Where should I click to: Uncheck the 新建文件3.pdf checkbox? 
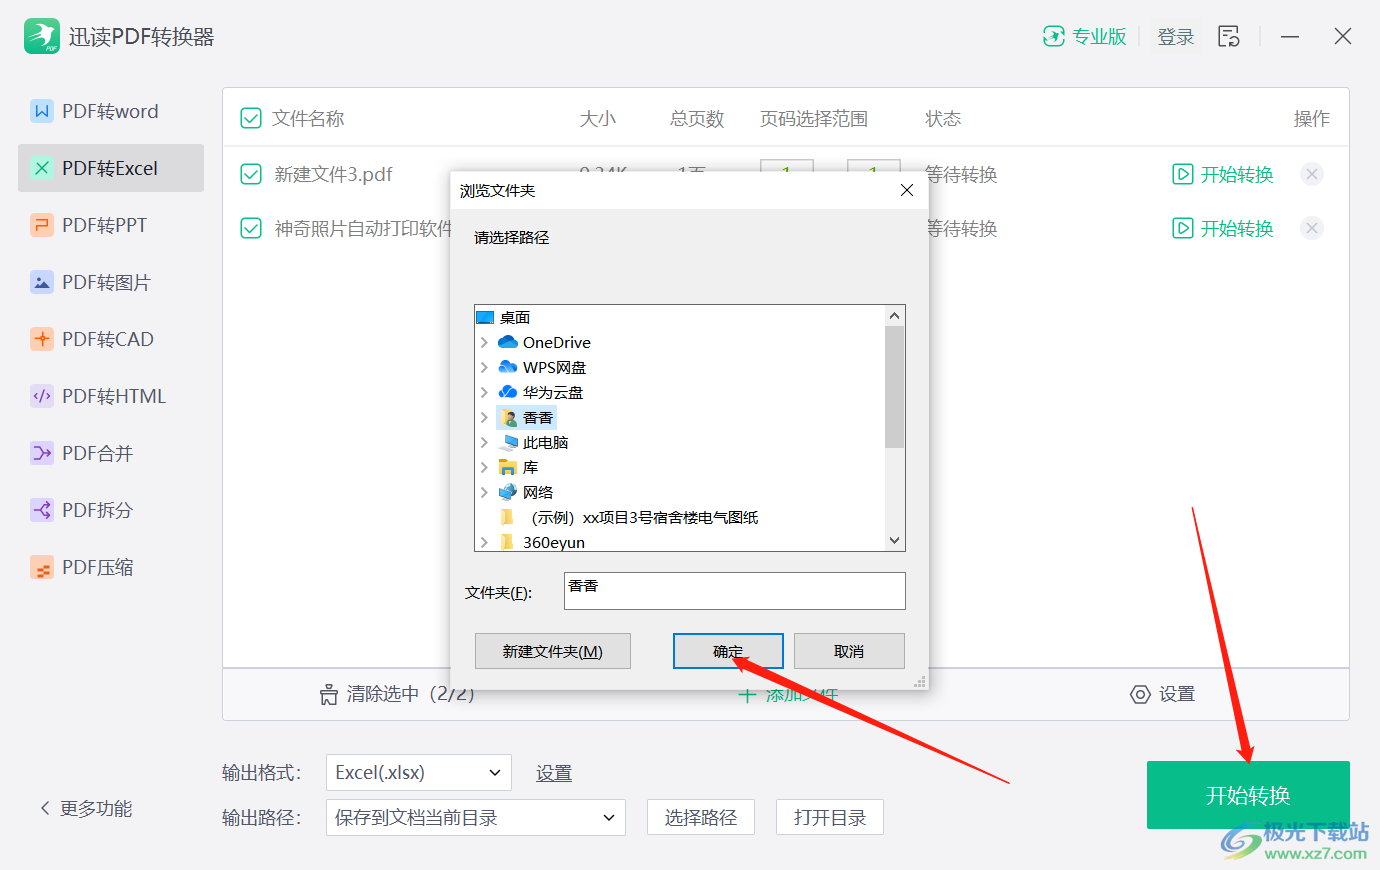[251, 174]
